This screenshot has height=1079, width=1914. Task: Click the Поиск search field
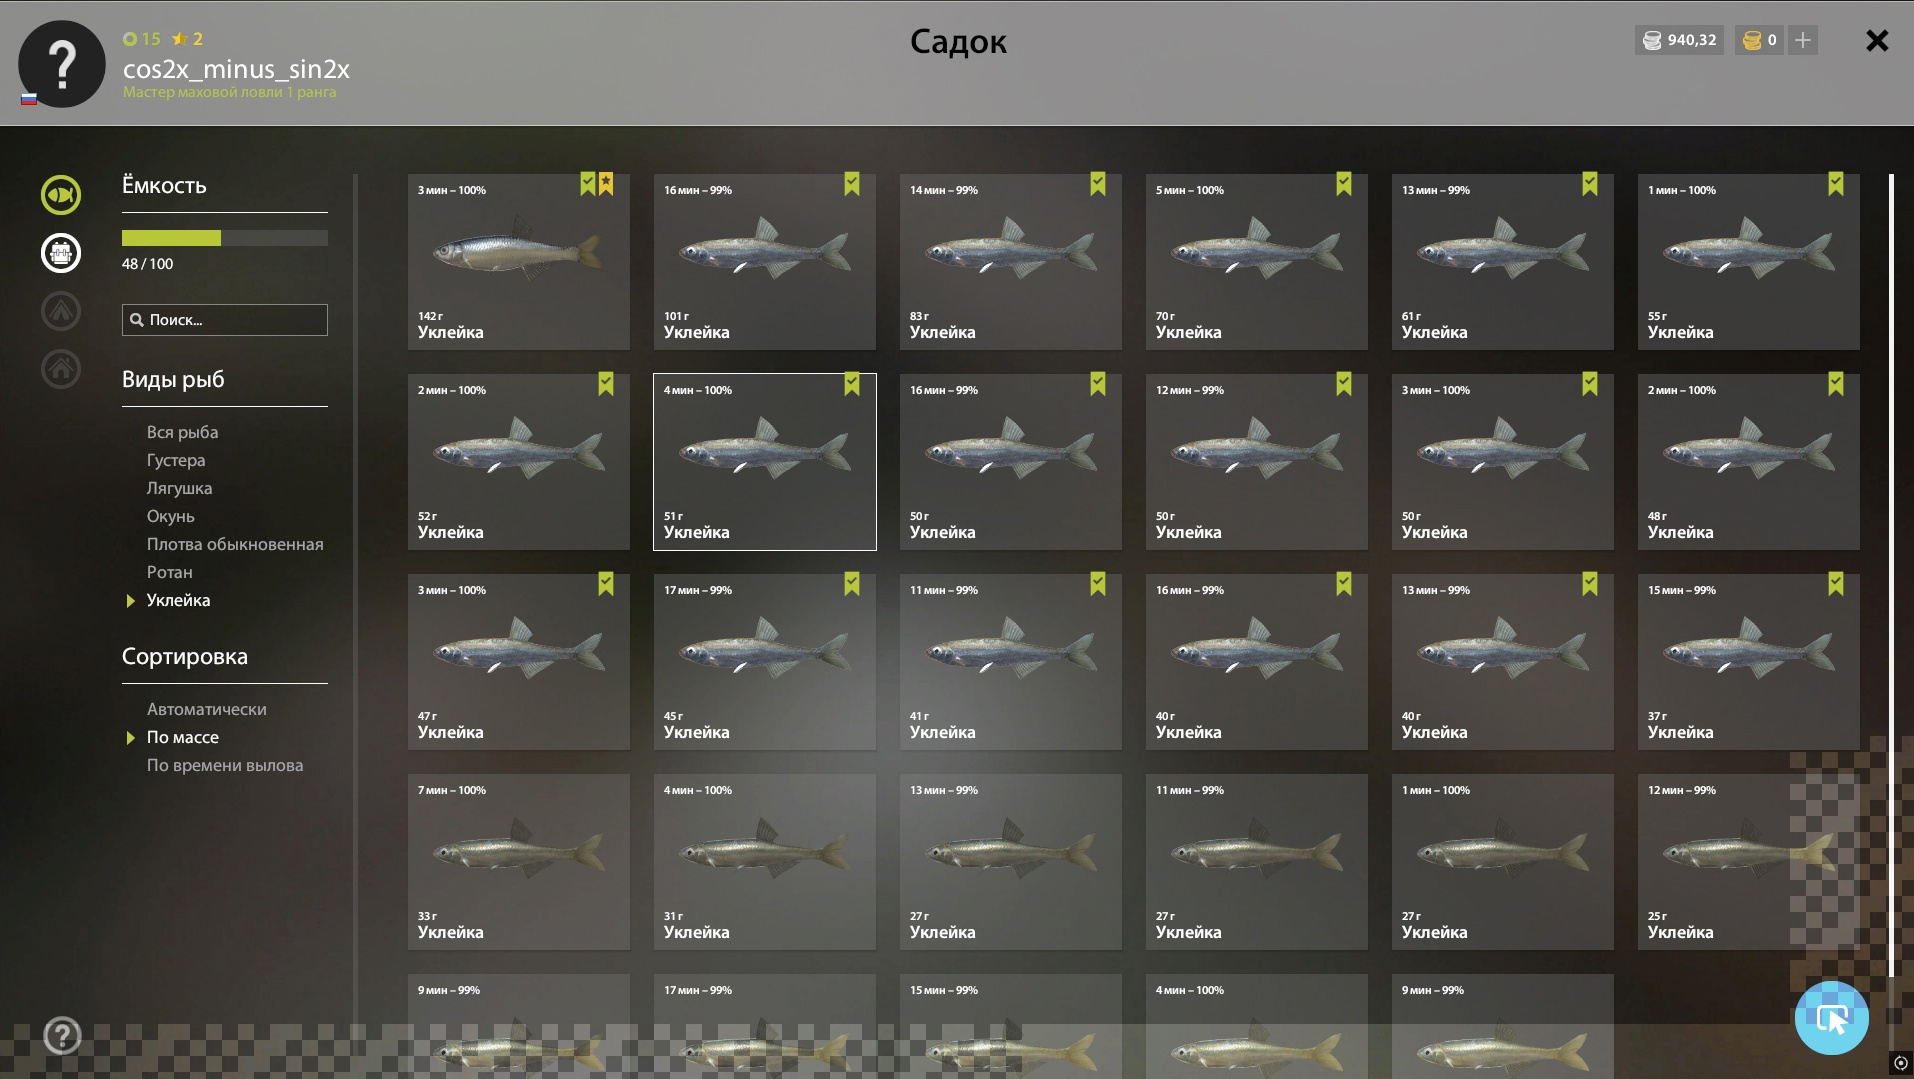coord(225,320)
